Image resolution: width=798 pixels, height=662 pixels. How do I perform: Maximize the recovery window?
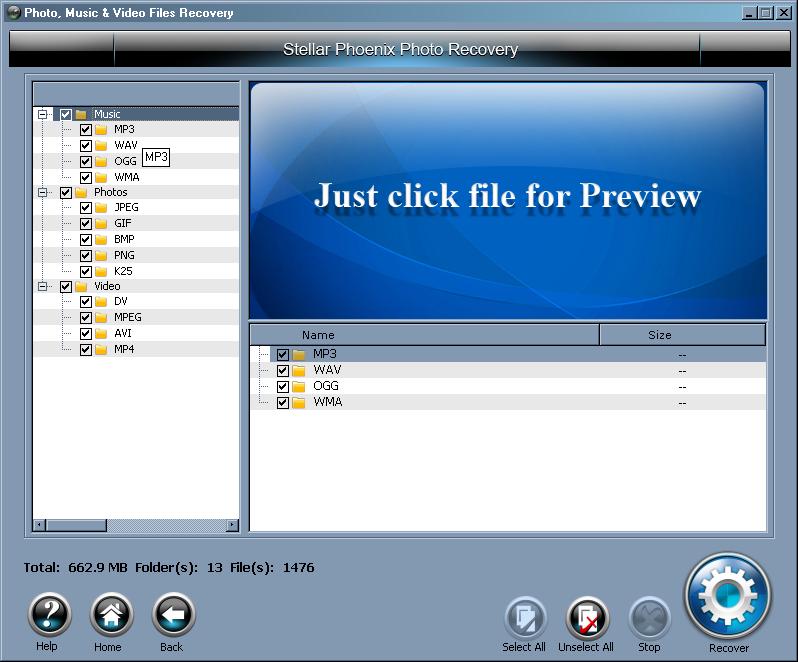[x=765, y=13]
